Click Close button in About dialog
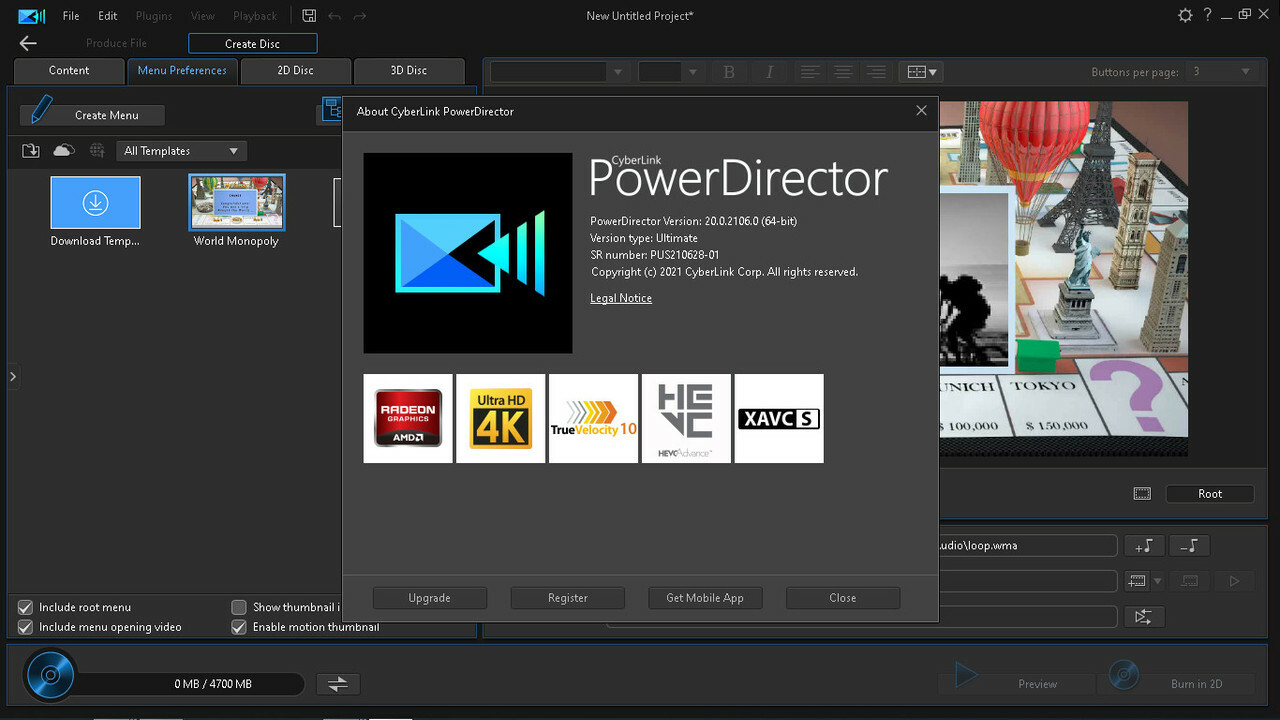1280x720 pixels. click(x=843, y=598)
